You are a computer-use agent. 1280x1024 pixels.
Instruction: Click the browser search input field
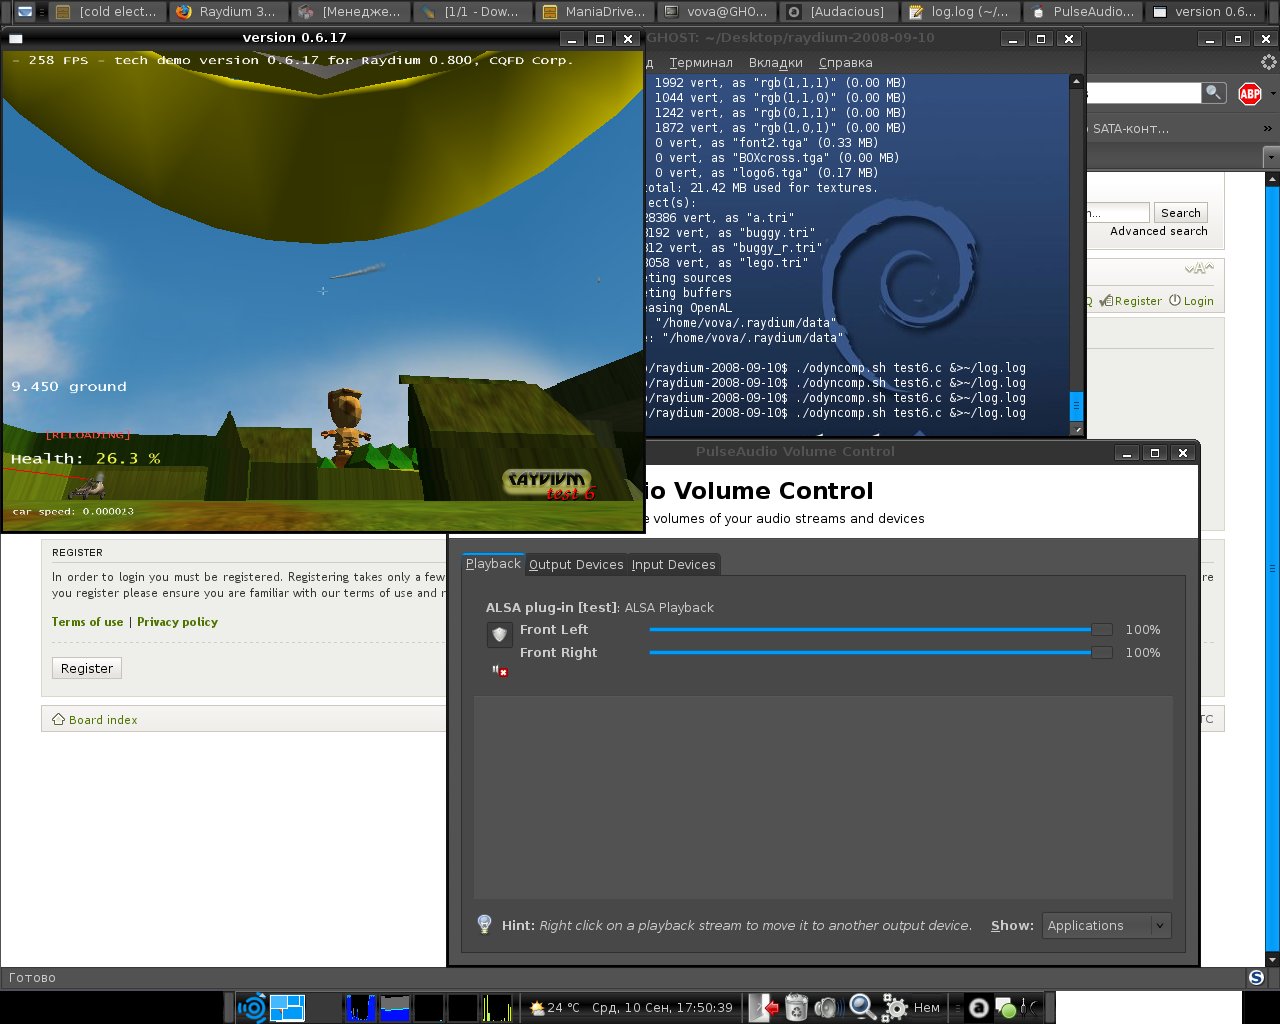pyautogui.click(x=1143, y=93)
